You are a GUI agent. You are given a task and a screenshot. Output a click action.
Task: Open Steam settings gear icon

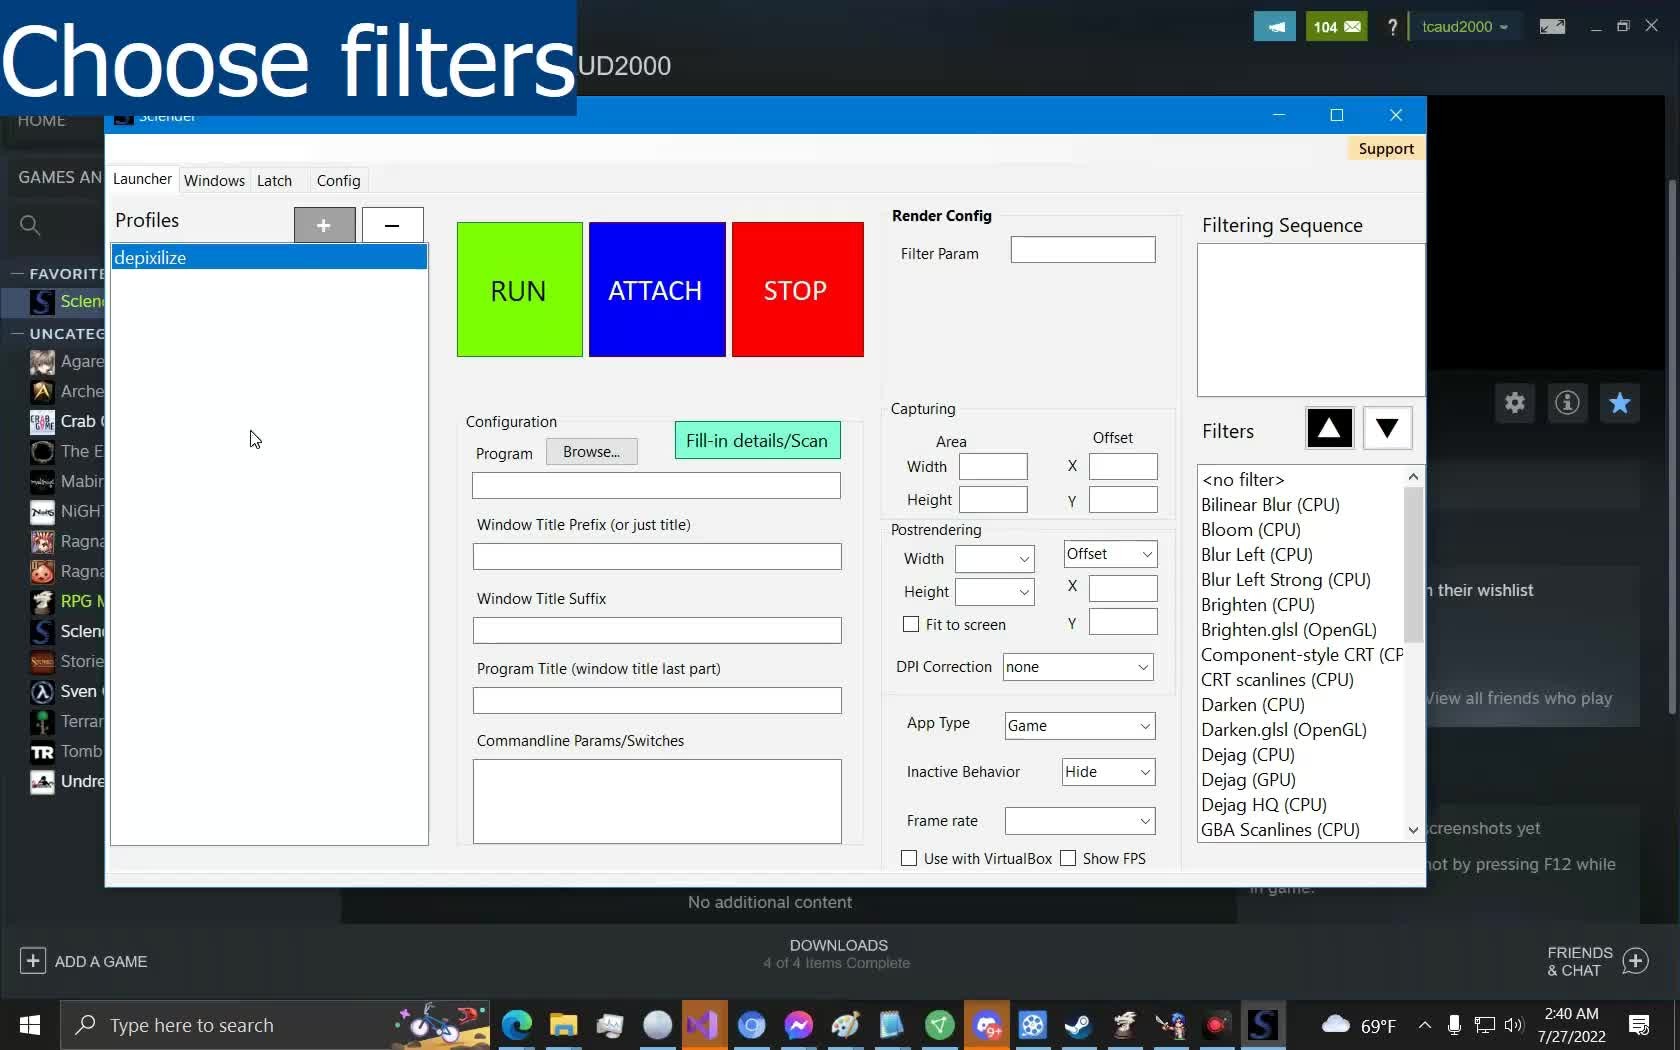point(1515,403)
